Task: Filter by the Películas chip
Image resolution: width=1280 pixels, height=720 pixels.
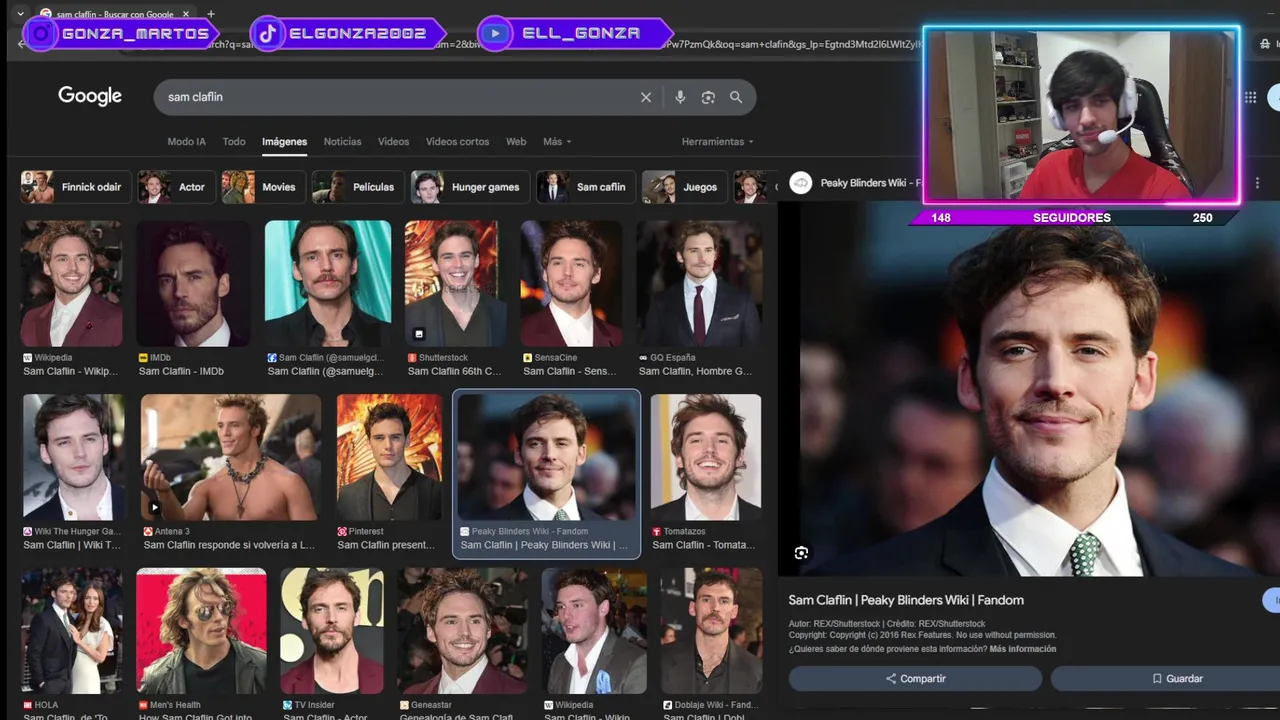Action: (357, 187)
